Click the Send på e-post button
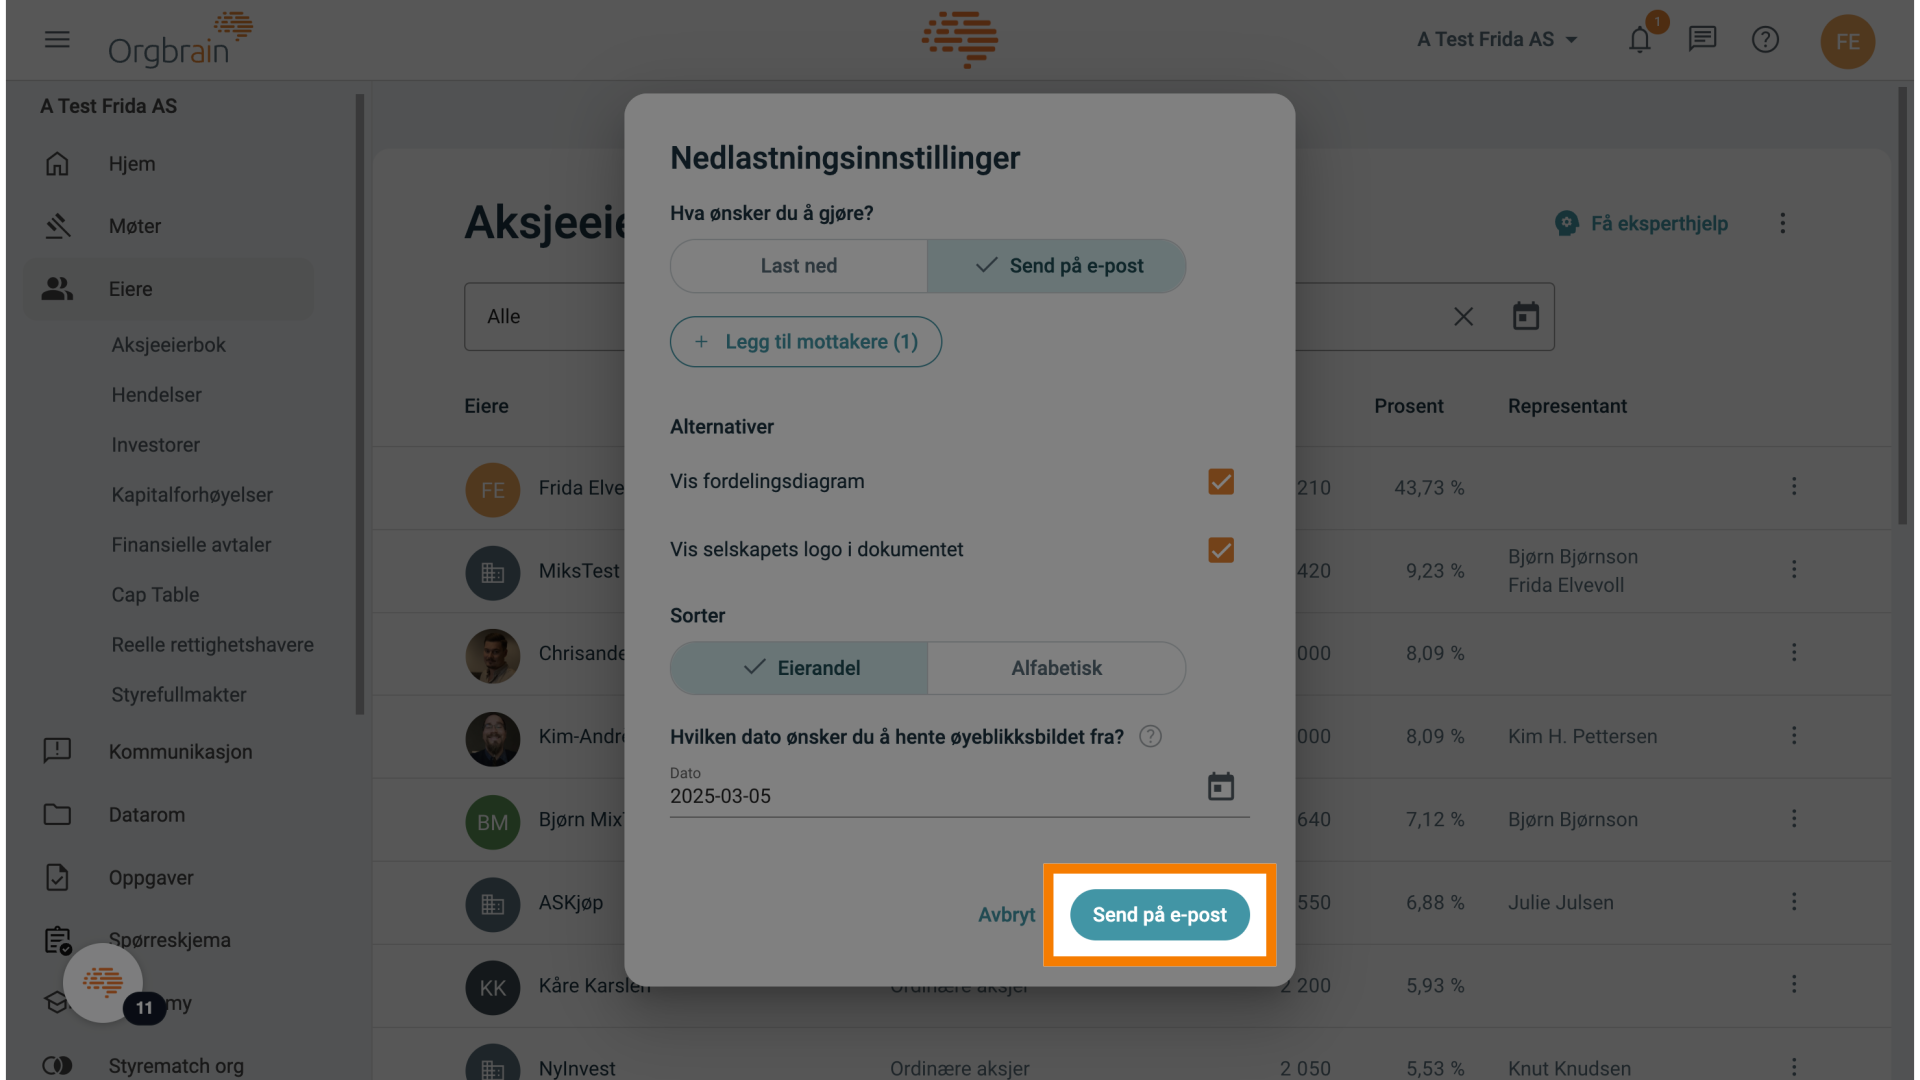Image resolution: width=1920 pixels, height=1080 pixels. point(1159,914)
